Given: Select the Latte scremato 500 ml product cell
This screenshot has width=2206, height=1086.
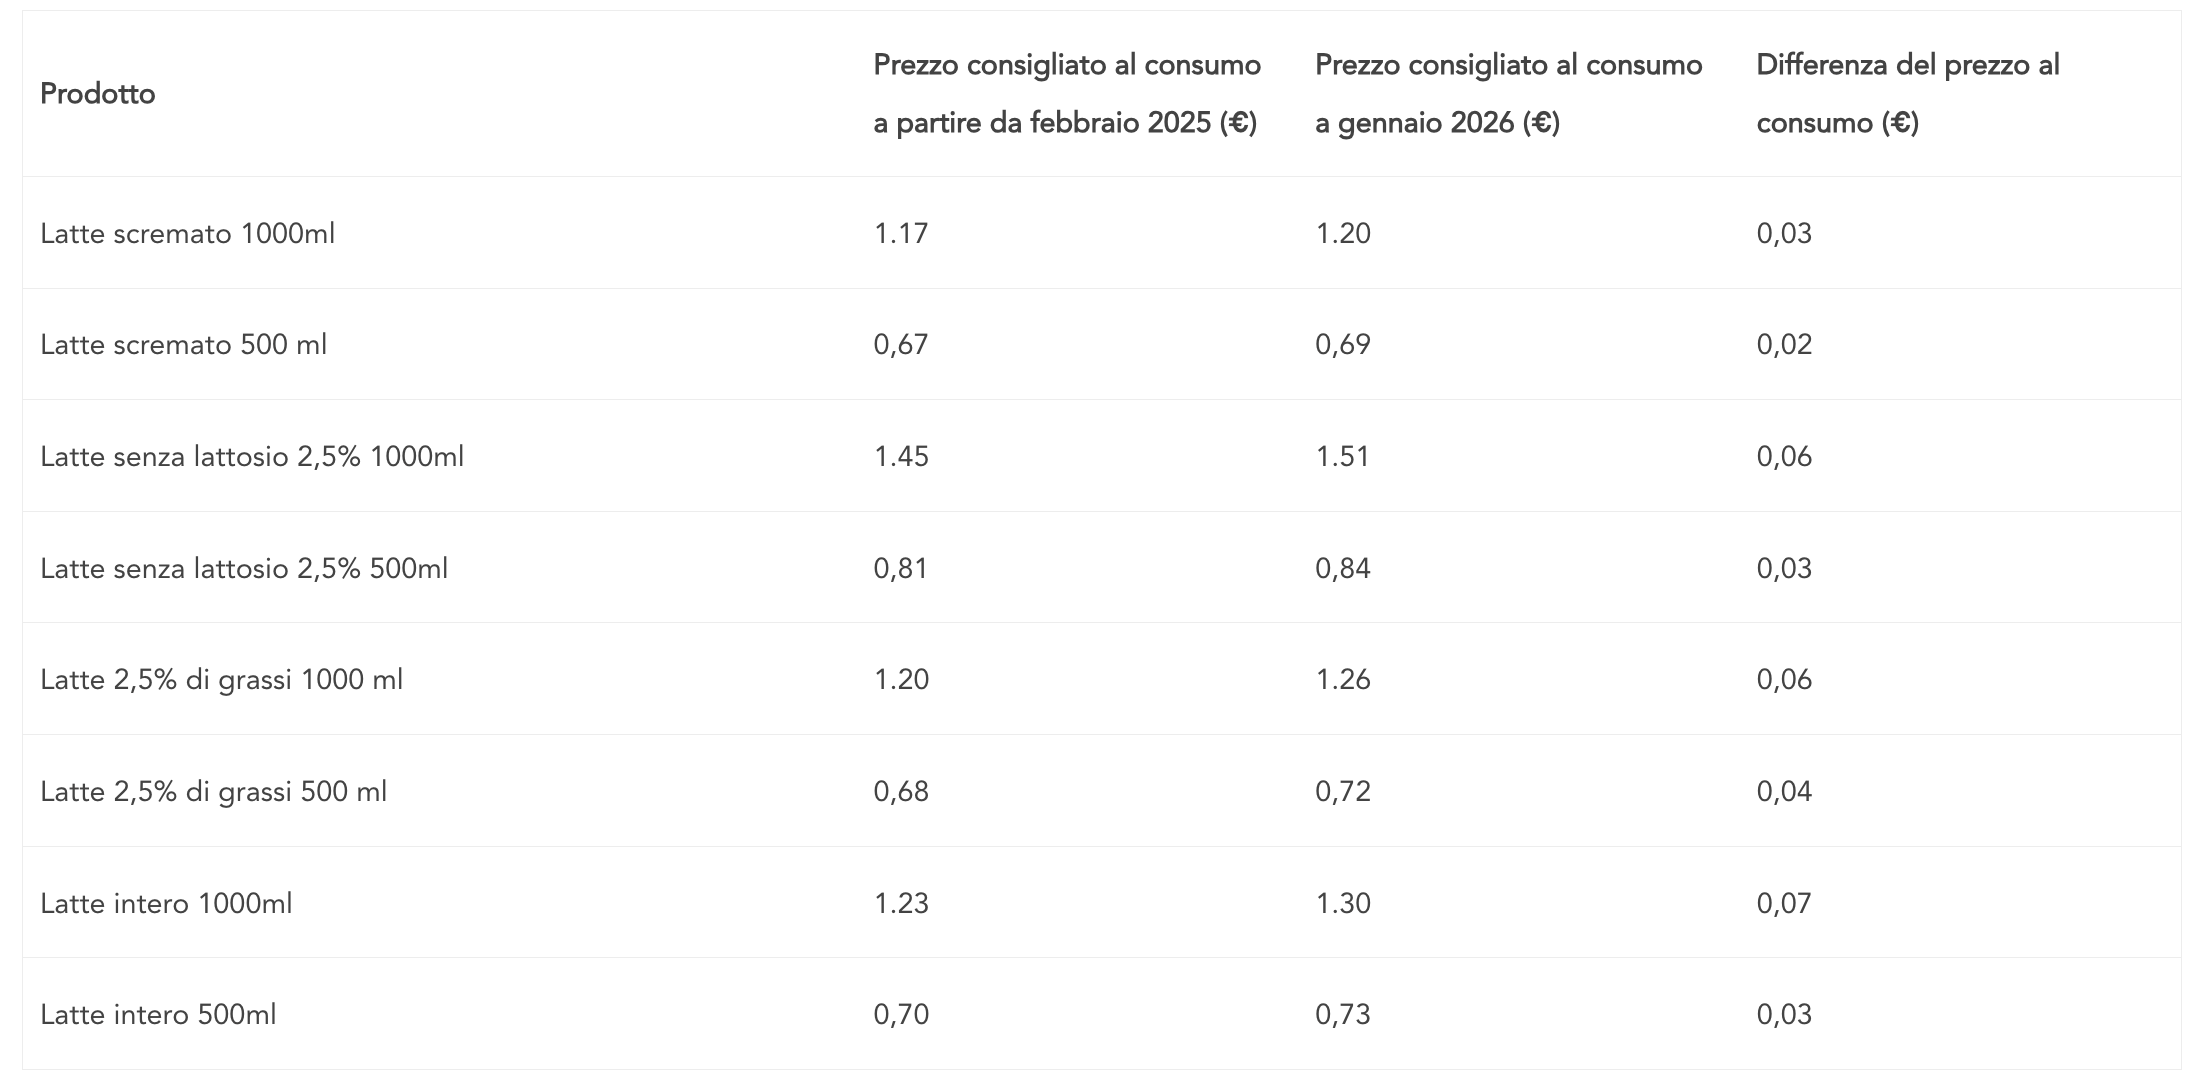Looking at the screenshot, I should [184, 345].
